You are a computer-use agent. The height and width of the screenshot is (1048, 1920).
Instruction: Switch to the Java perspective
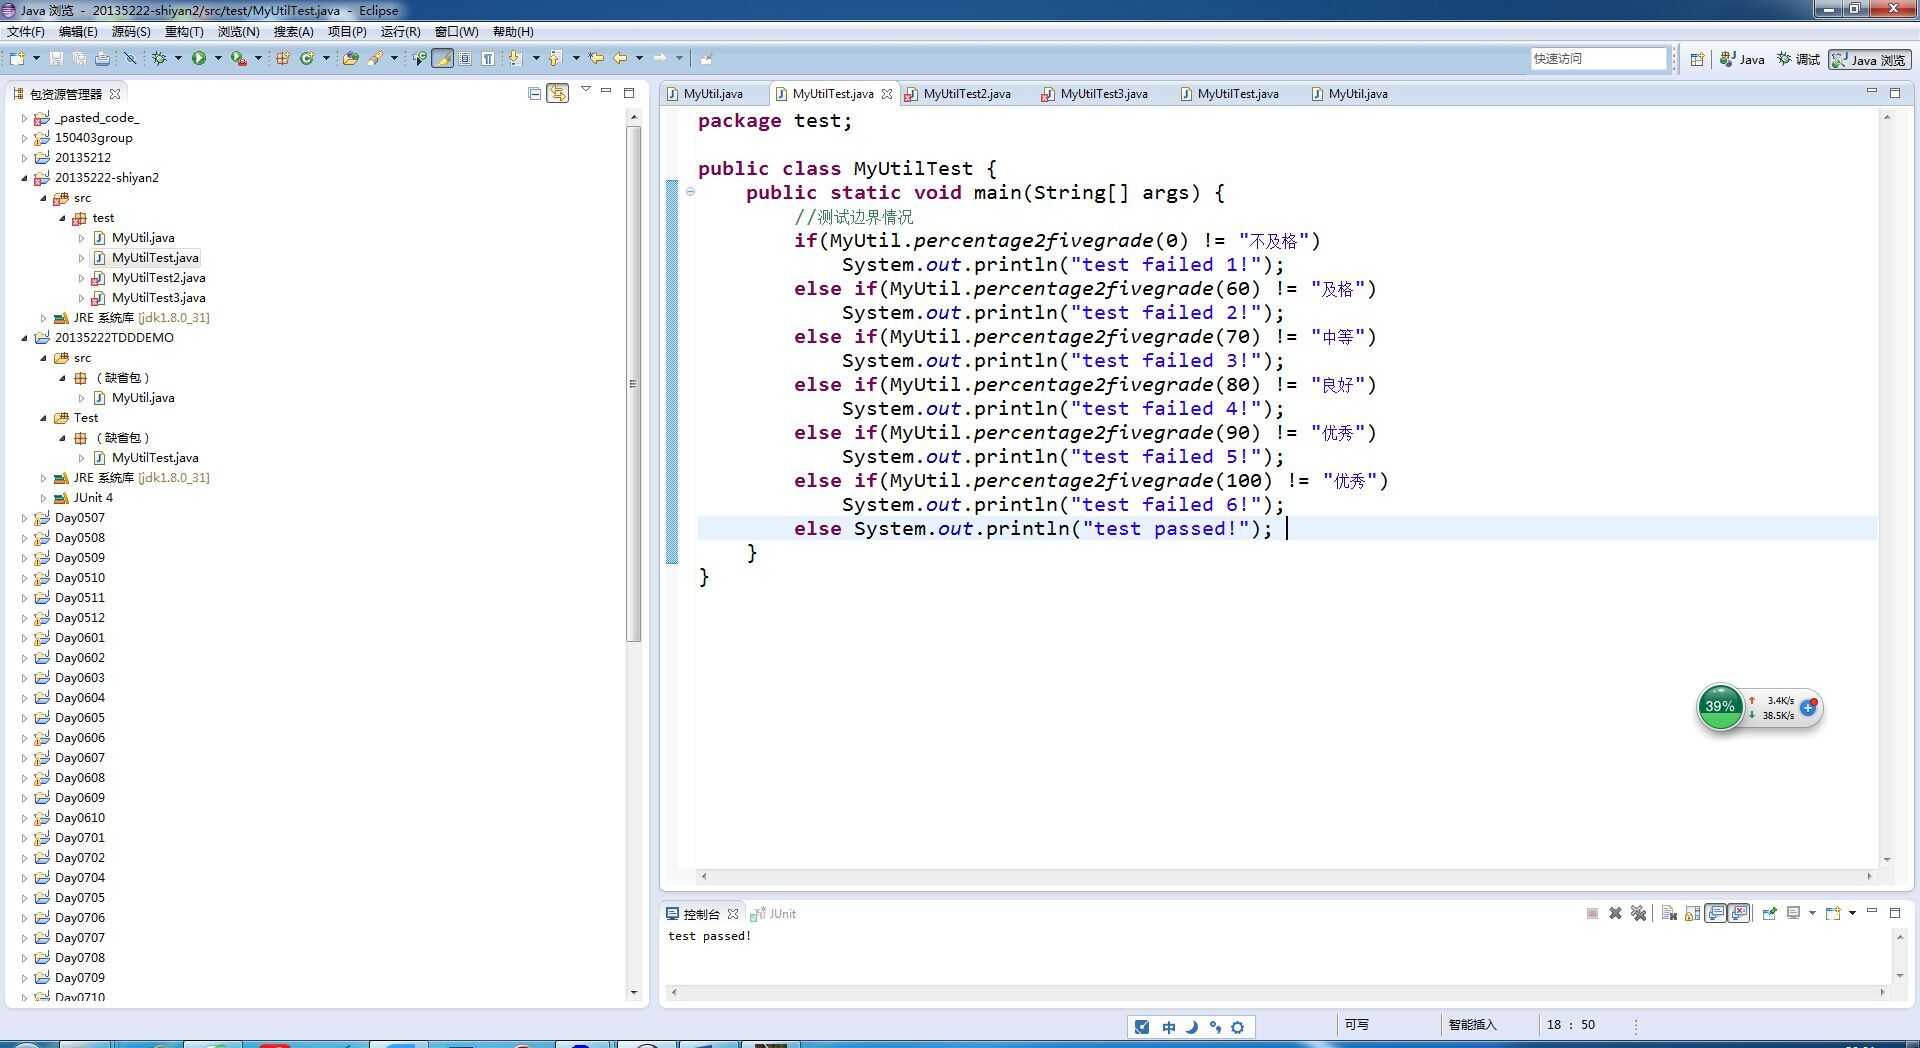click(1742, 60)
